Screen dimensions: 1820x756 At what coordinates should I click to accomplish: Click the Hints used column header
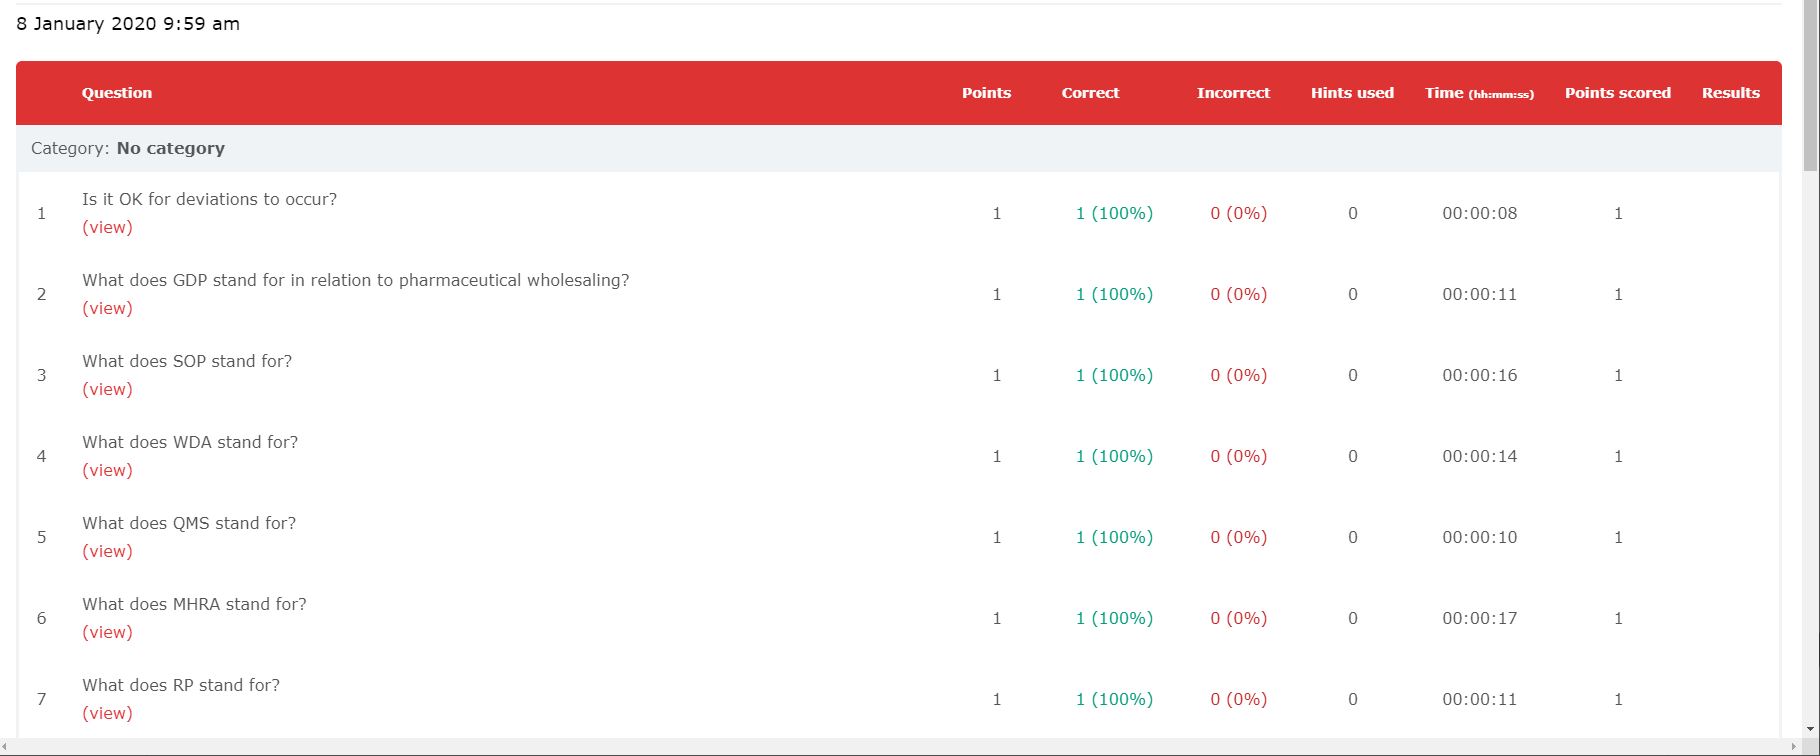coord(1352,93)
